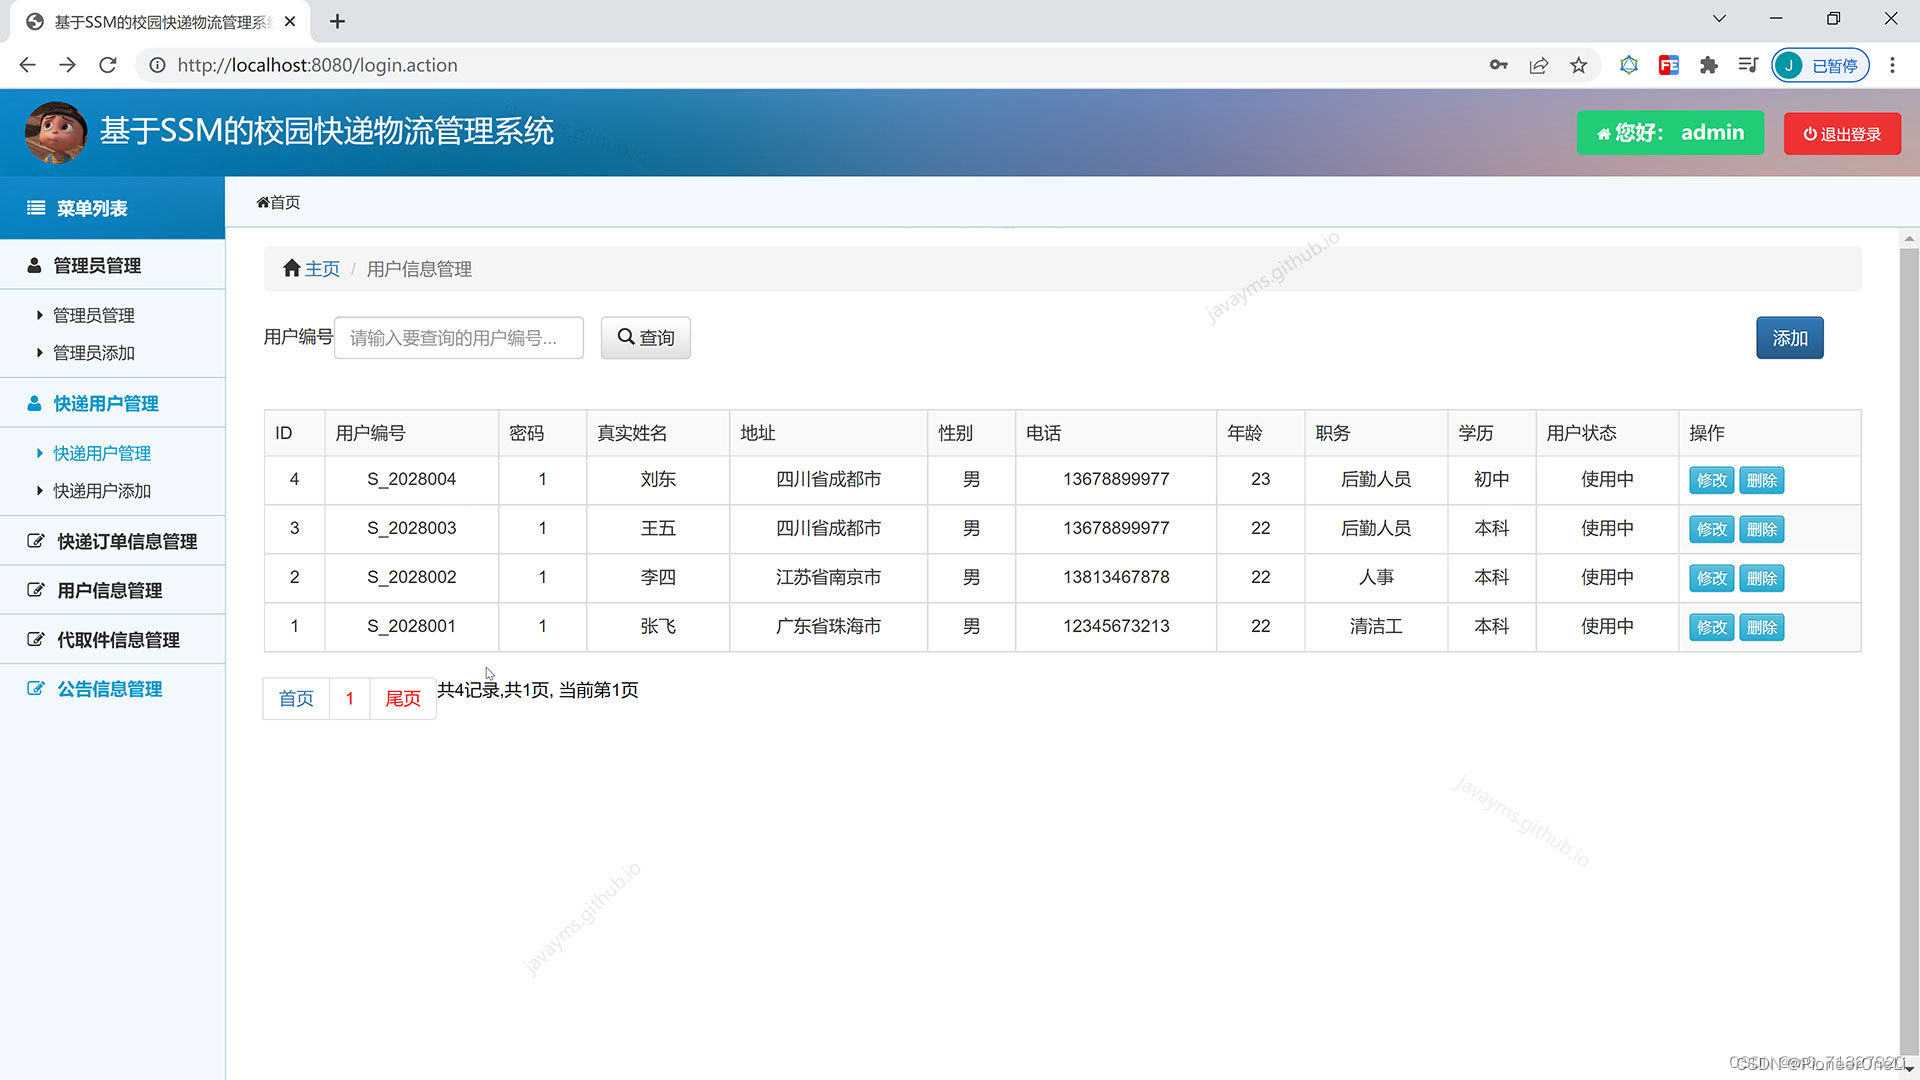Click the key icon in the address bar
This screenshot has width=1920, height=1080.
click(x=1498, y=65)
